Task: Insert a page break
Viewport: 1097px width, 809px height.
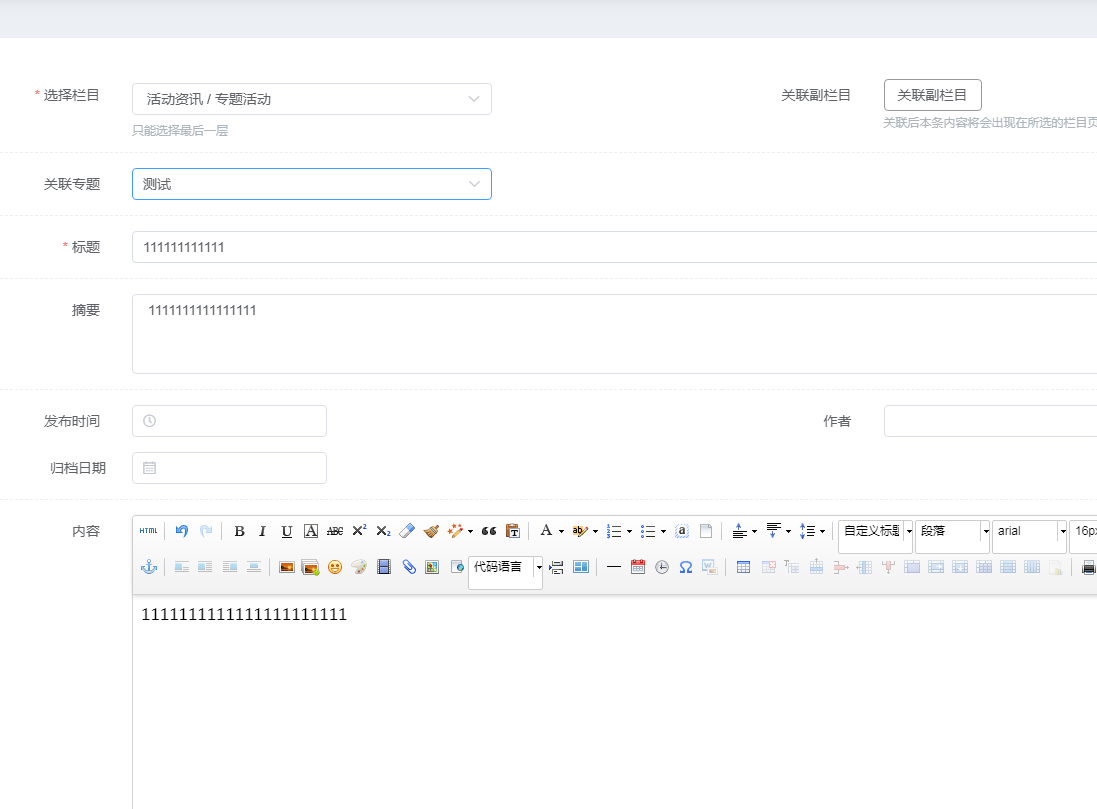Action: pyautogui.click(x=556, y=567)
